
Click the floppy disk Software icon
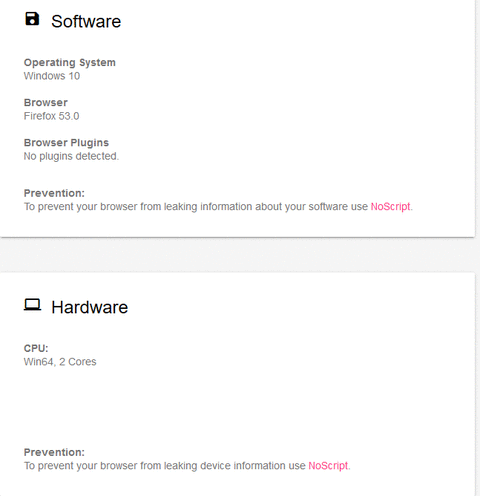point(32,19)
